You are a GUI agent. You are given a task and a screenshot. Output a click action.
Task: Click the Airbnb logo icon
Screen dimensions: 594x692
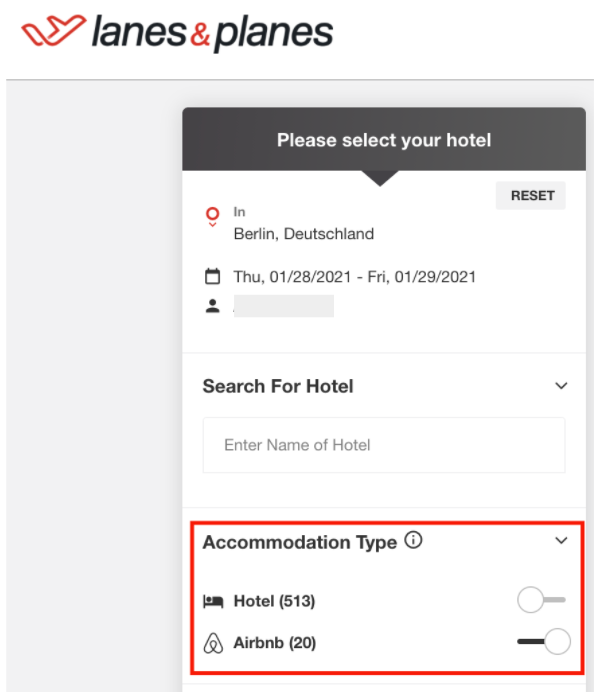[x=213, y=643]
